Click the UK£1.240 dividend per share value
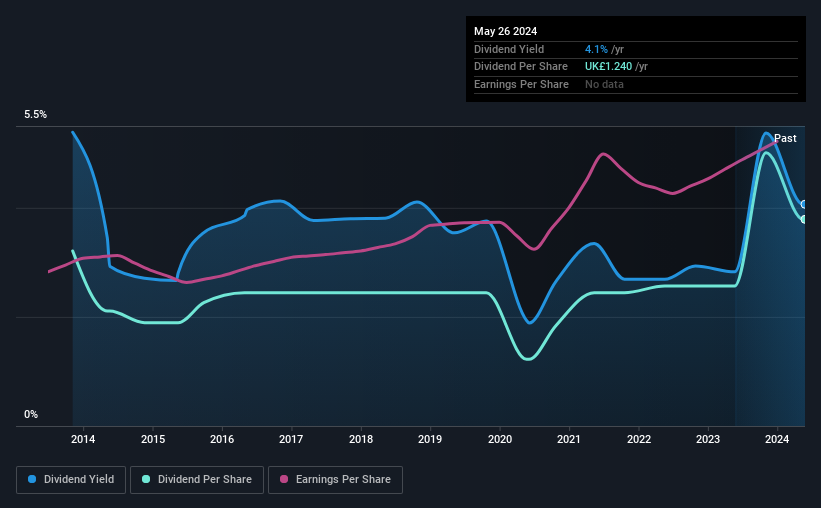This screenshot has height=508, width=821. 608,67
